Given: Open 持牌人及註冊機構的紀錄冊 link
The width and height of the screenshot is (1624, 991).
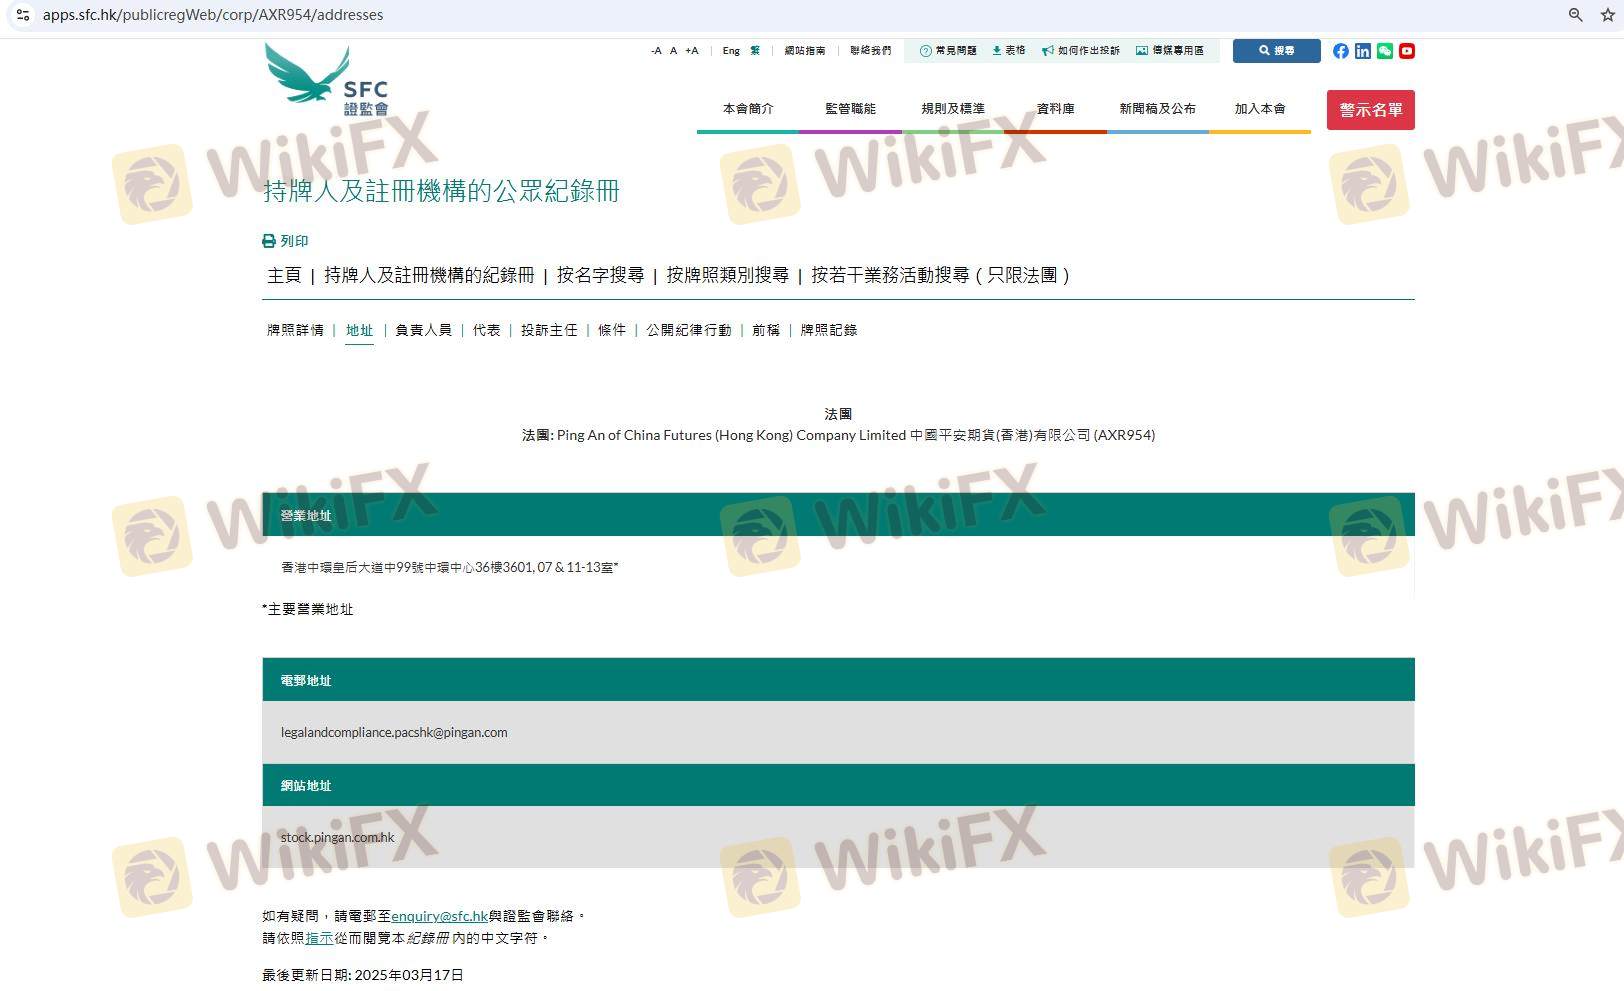Looking at the screenshot, I should pos(429,275).
